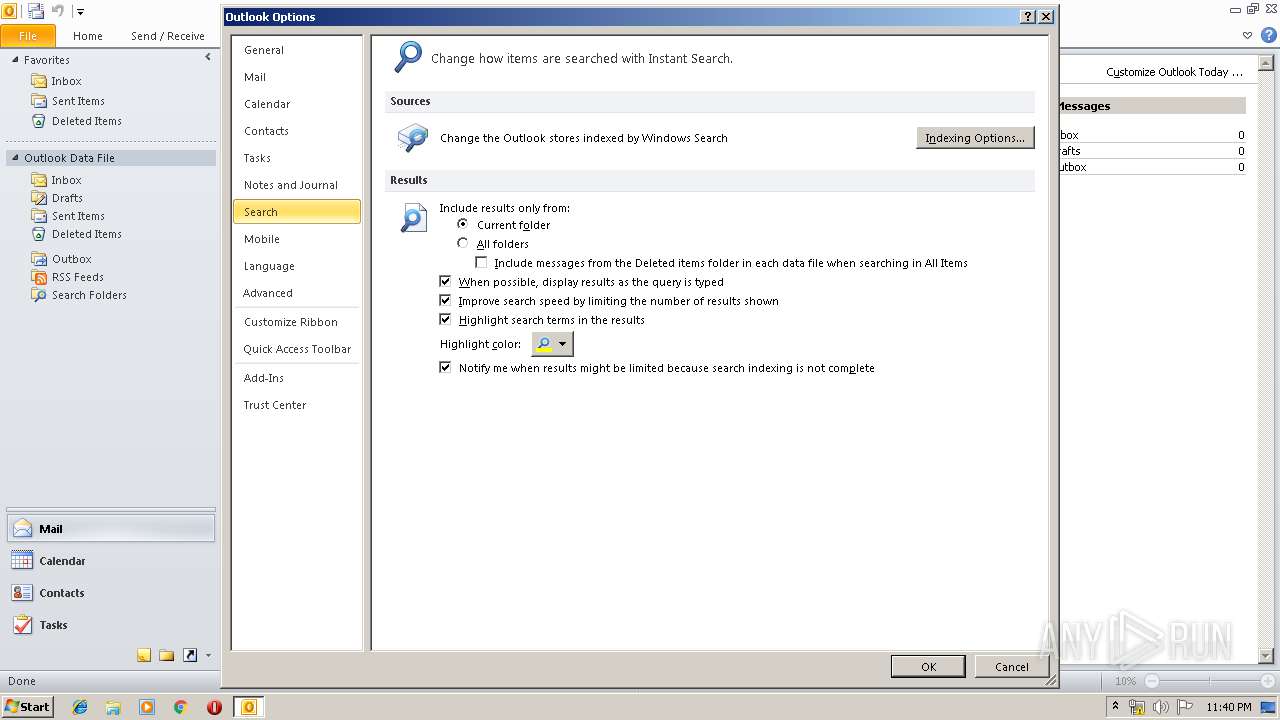Click the Show desktop button on the taskbar
This screenshot has height=720, width=1280.
pos(1268,707)
